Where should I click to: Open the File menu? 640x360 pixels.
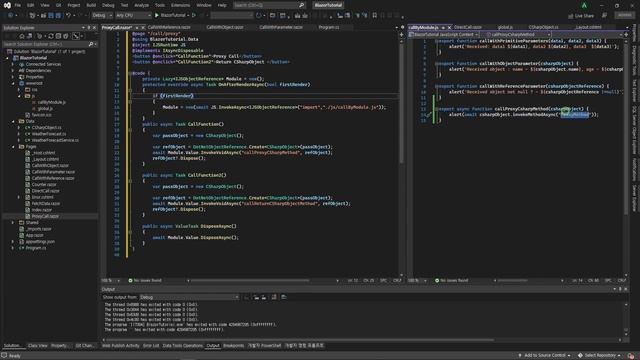pos(18,5)
